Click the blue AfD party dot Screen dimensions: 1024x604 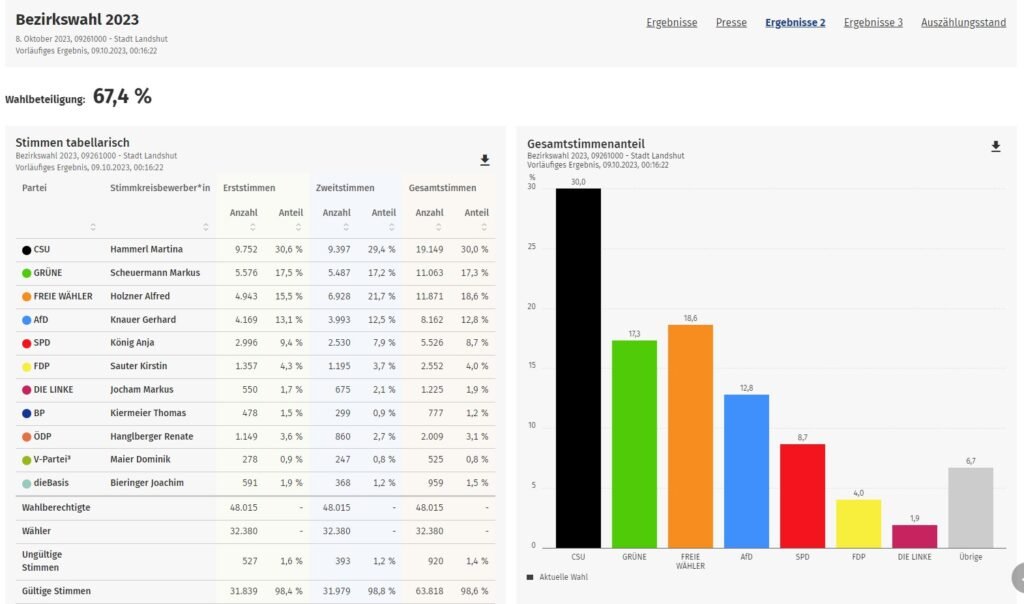coord(27,320)
